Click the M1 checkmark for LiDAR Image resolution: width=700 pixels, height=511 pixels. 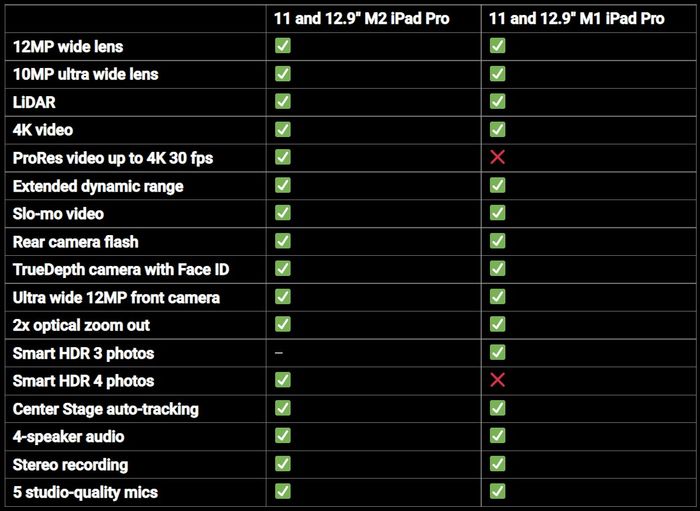click(x=498, y=101)
